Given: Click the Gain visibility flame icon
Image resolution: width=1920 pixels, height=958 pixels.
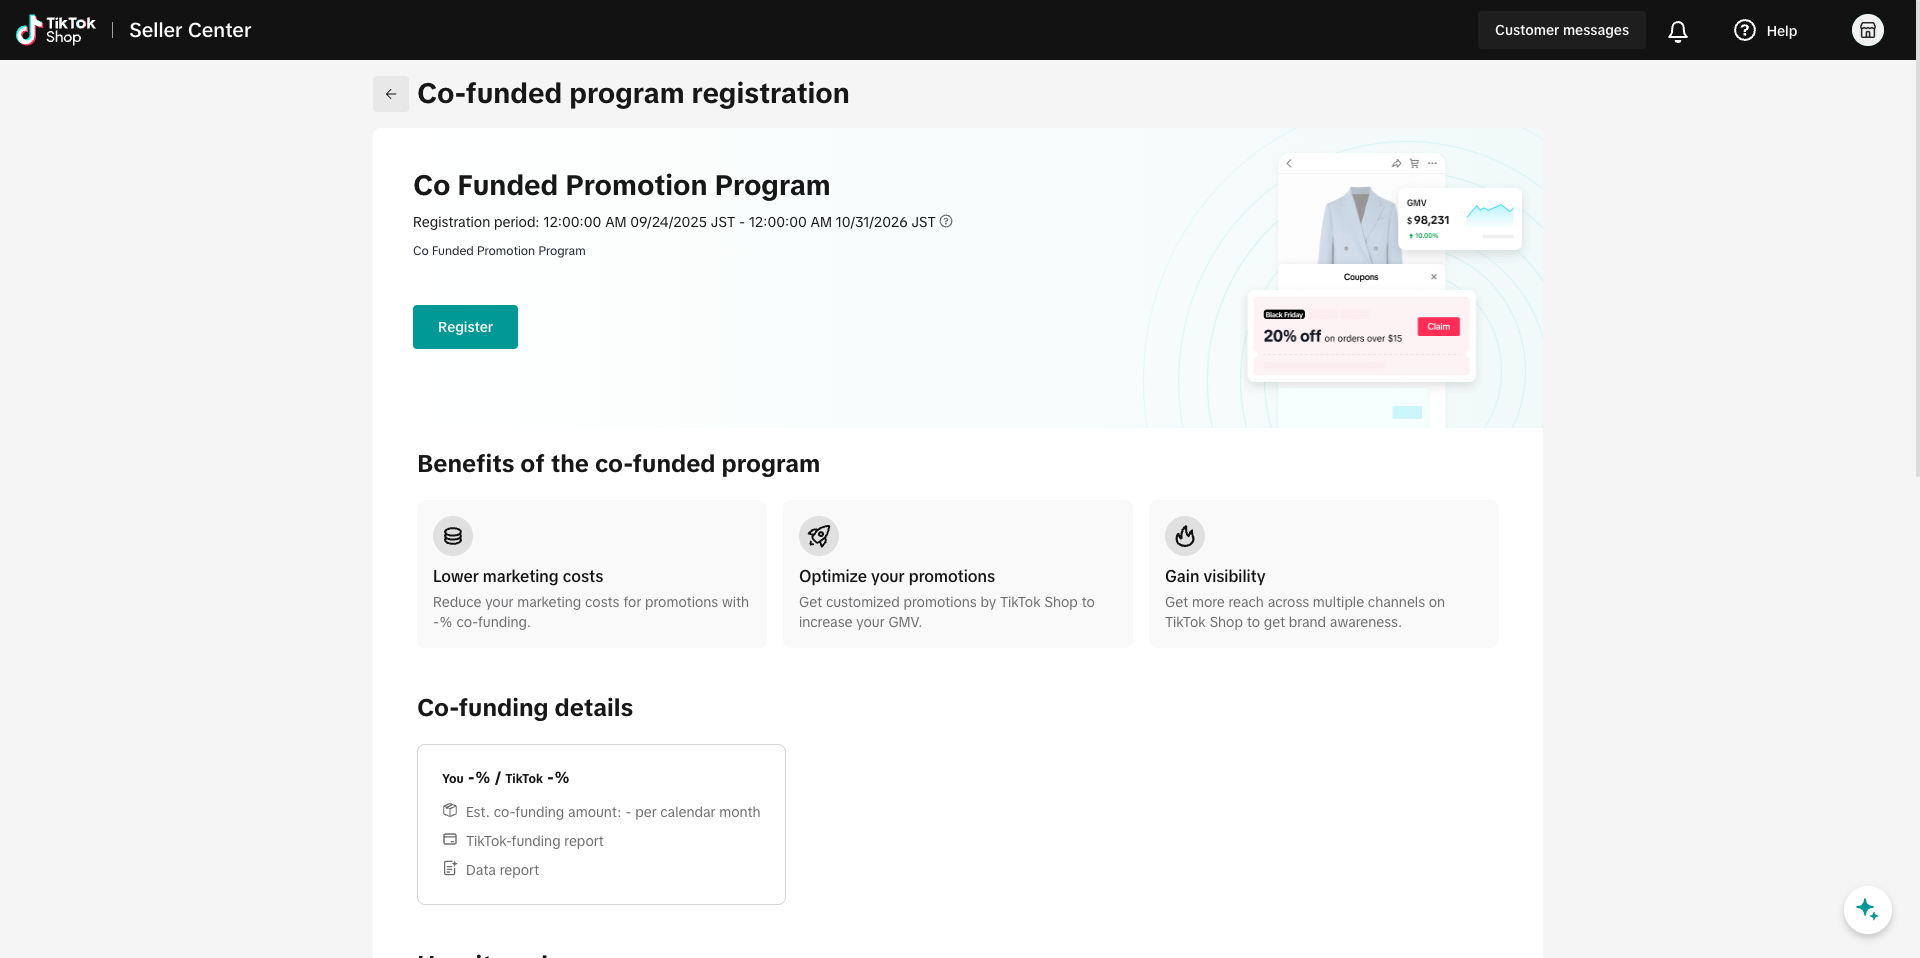Looking at the screenshot, I should [1185, 536].
